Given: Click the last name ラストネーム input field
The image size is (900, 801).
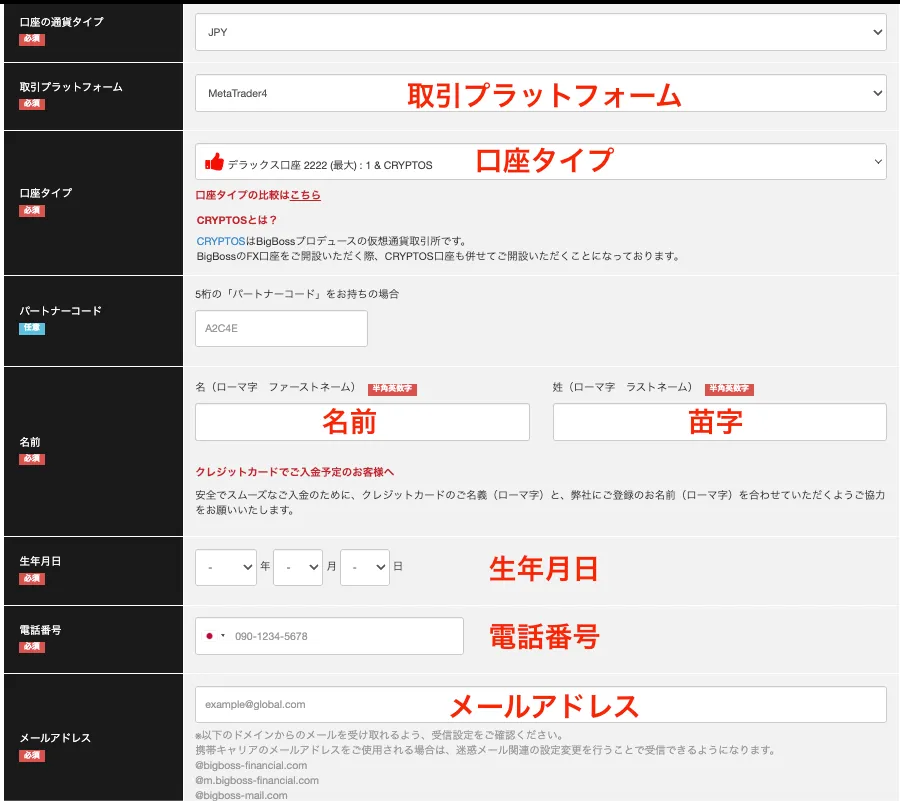Looking at the screenshot, I should click(718, 421).
